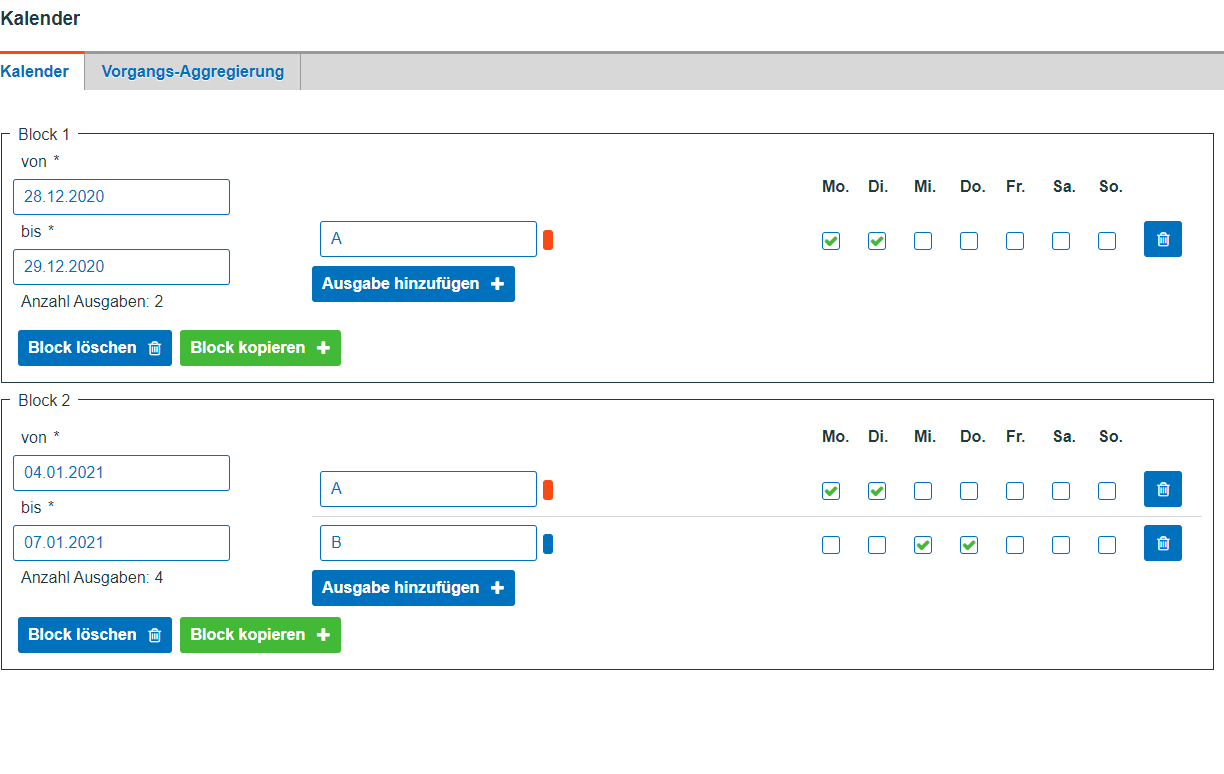The width and height of the screenshot is (1224, 774).
Task: Click trash icon for Block 2 row A
Action: coord(1163,489)
